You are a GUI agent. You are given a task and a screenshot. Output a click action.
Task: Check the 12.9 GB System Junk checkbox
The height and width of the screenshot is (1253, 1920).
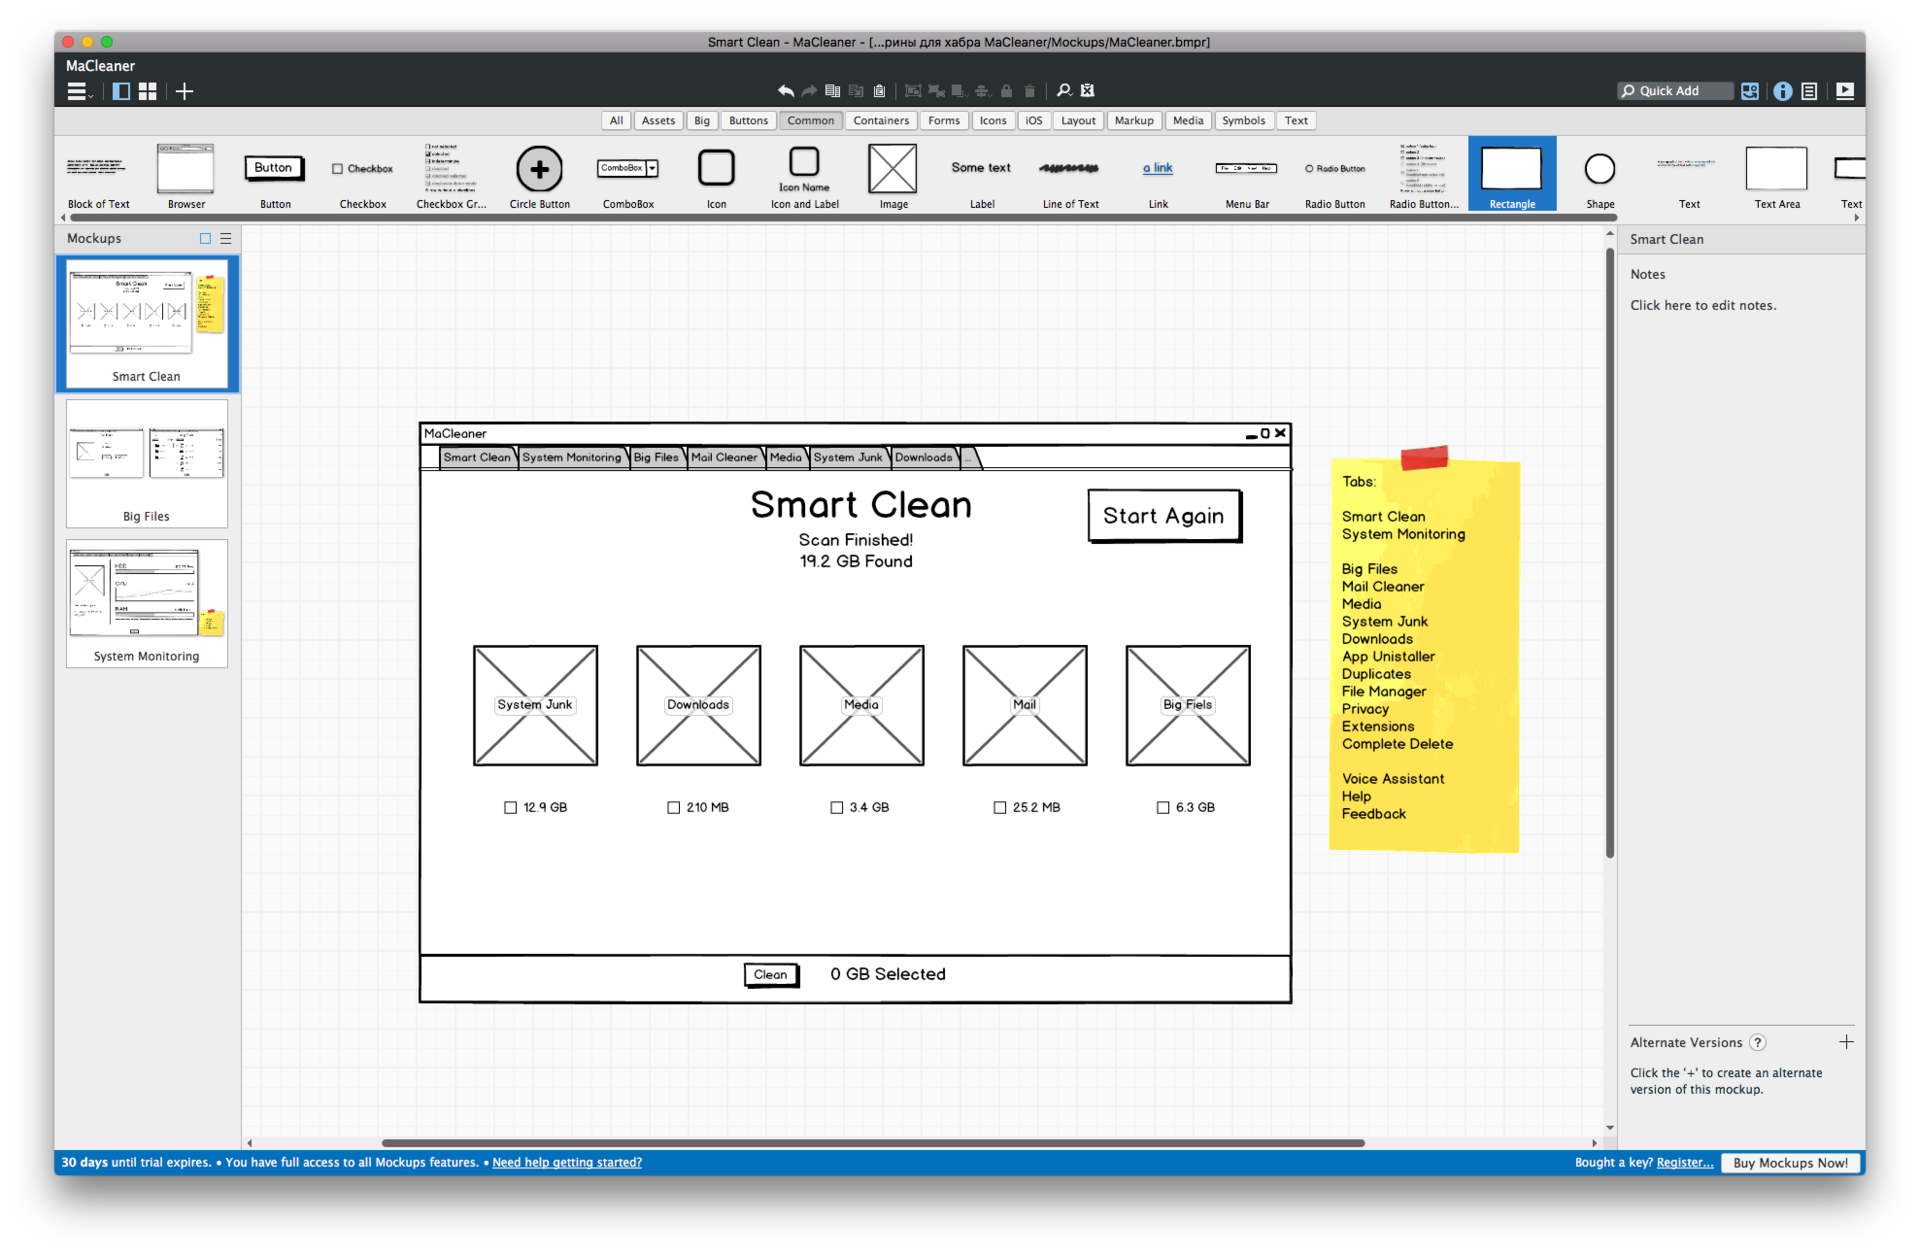tap(511, 808)
